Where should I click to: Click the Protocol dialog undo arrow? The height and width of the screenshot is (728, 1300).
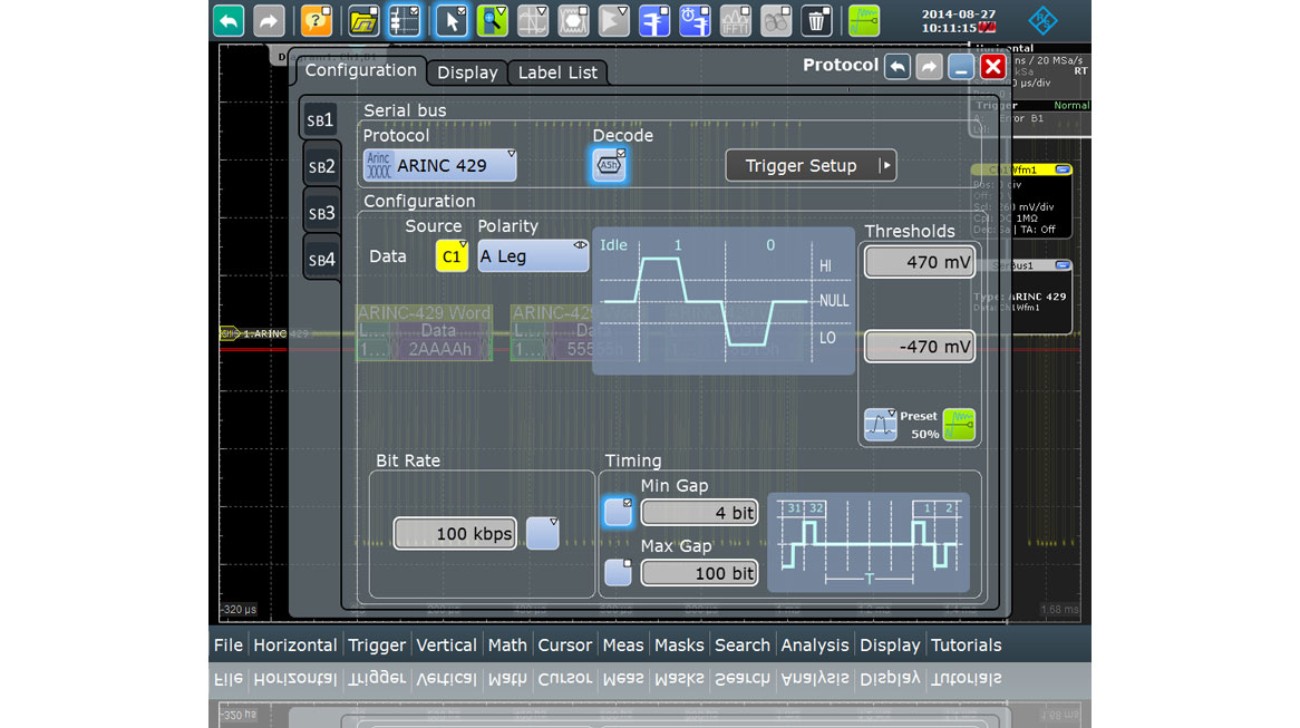[x=897, y=66]
